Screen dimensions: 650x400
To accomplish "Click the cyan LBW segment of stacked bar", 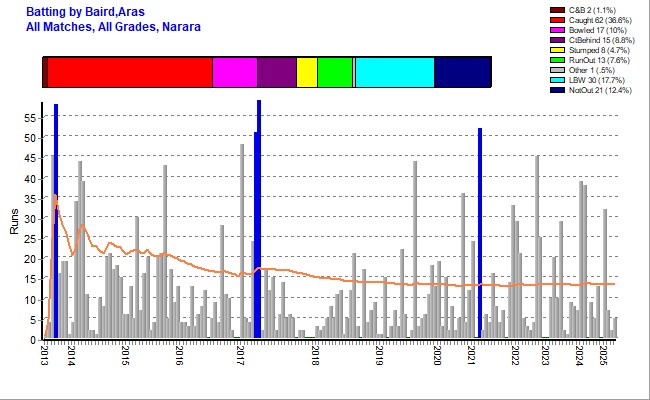I will coord(395,73).
